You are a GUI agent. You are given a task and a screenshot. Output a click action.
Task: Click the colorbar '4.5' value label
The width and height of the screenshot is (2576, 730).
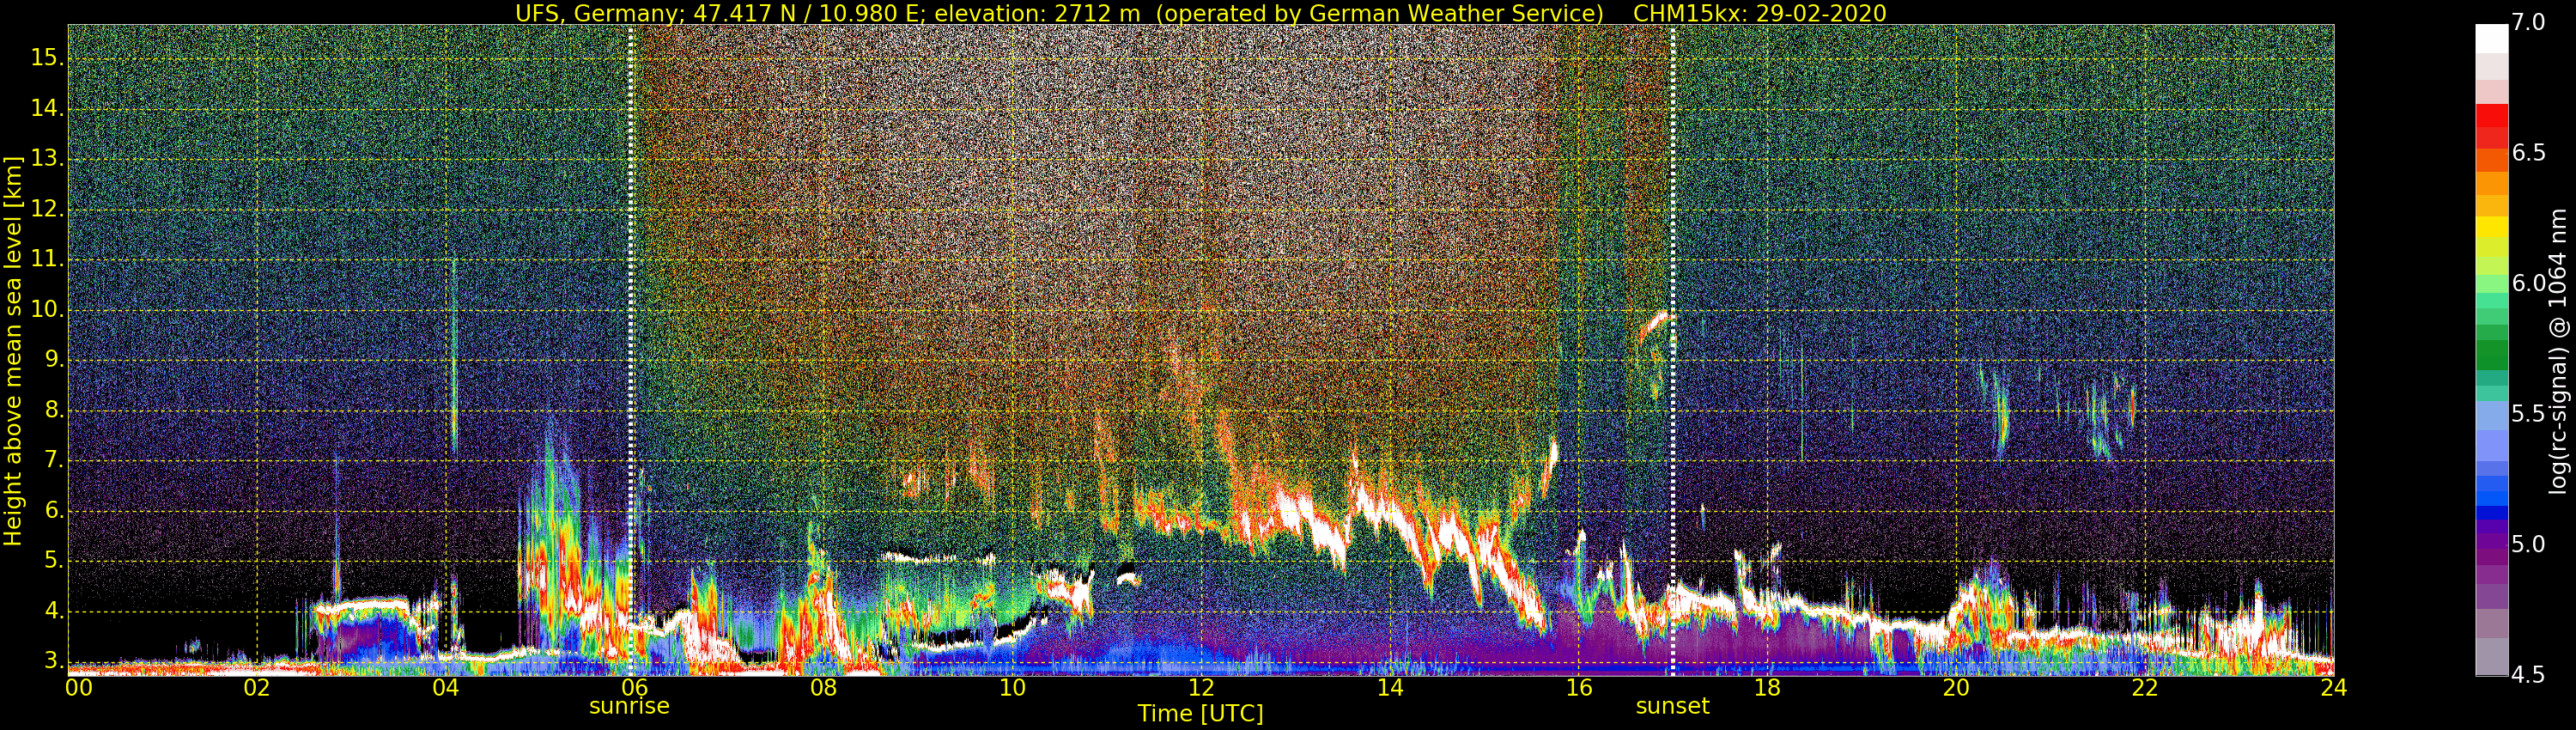coord(2528,675)
